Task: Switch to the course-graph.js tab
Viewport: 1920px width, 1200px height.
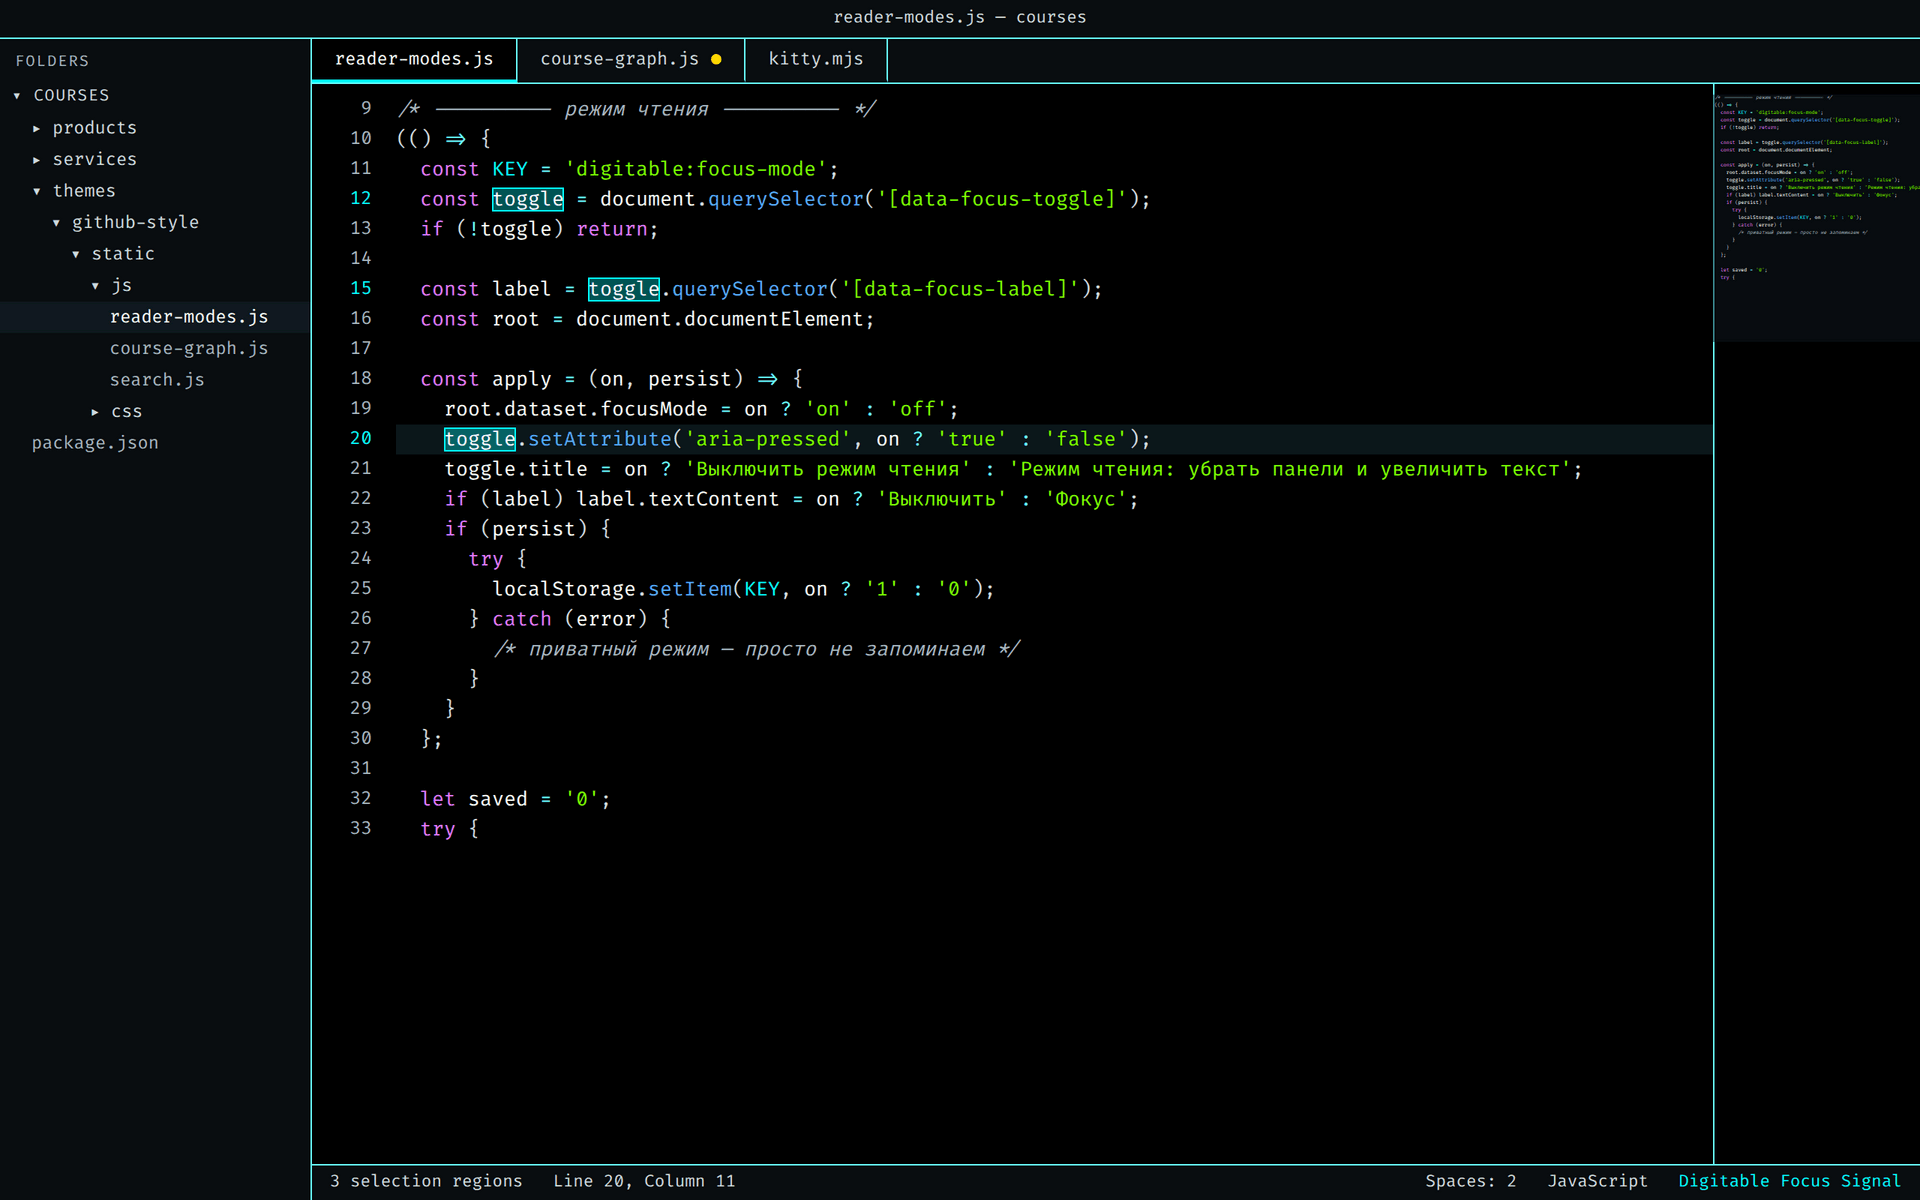Action: [631, 60]
